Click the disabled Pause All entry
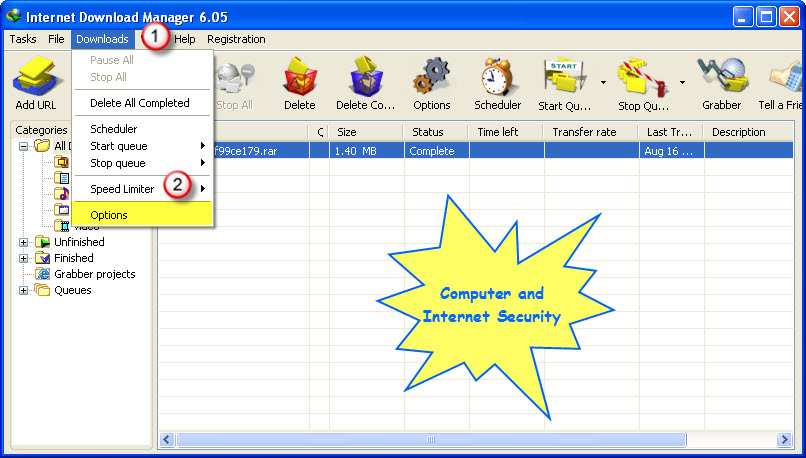 [143, 60]
